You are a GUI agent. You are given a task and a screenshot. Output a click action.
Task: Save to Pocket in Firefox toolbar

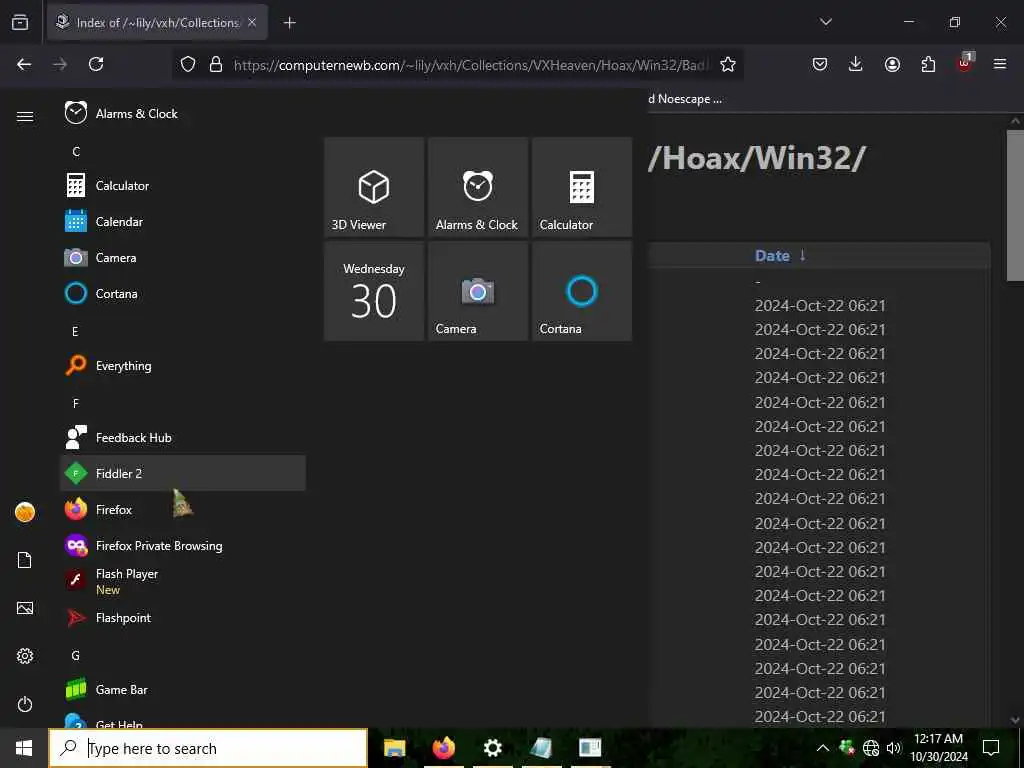pyautogui.click(x=820, y=64)
